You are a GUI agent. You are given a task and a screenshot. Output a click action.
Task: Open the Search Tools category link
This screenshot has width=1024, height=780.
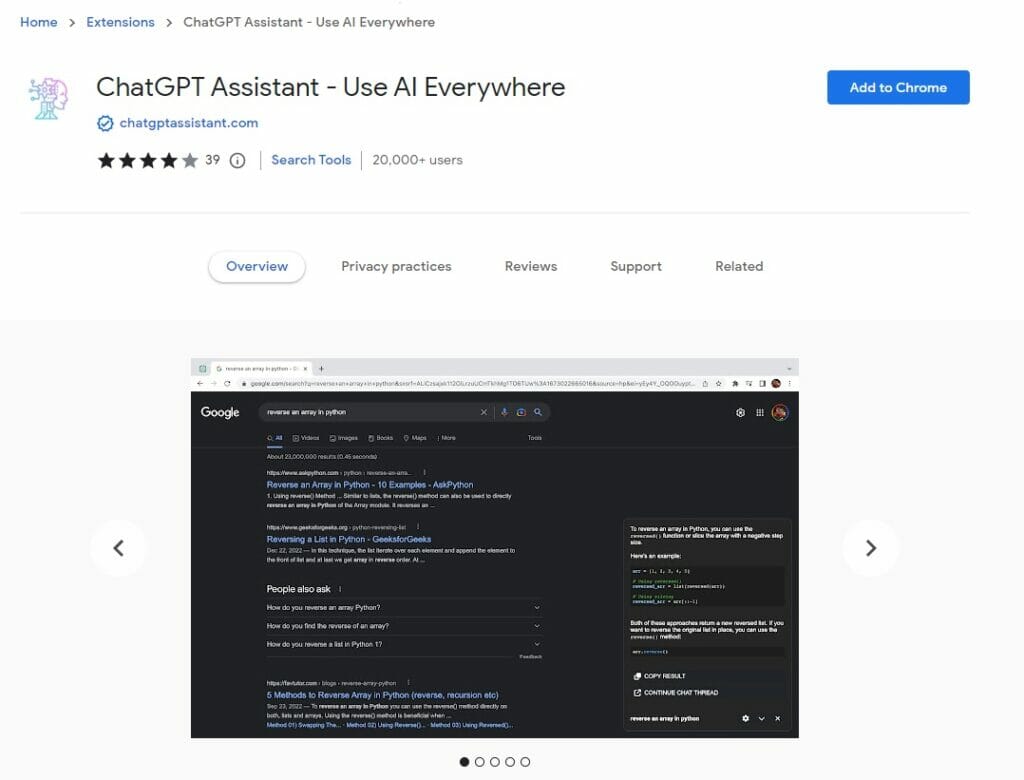click(x=311, y=160)
